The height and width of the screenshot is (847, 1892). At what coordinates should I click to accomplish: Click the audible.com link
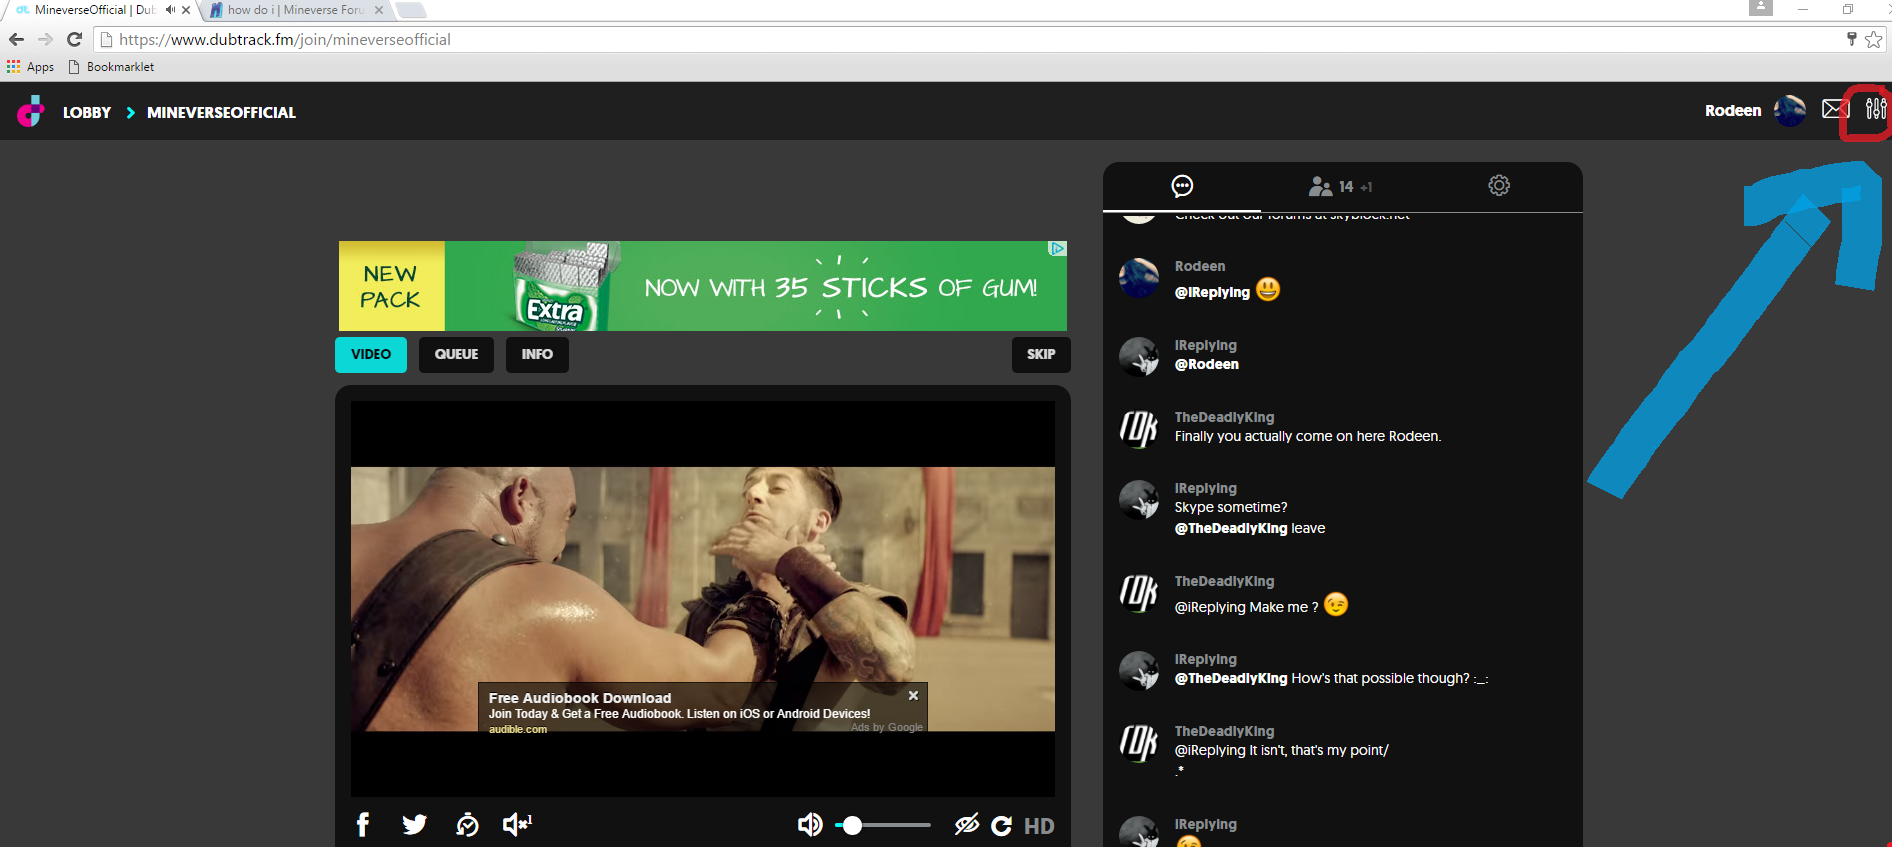coord(518,729)
